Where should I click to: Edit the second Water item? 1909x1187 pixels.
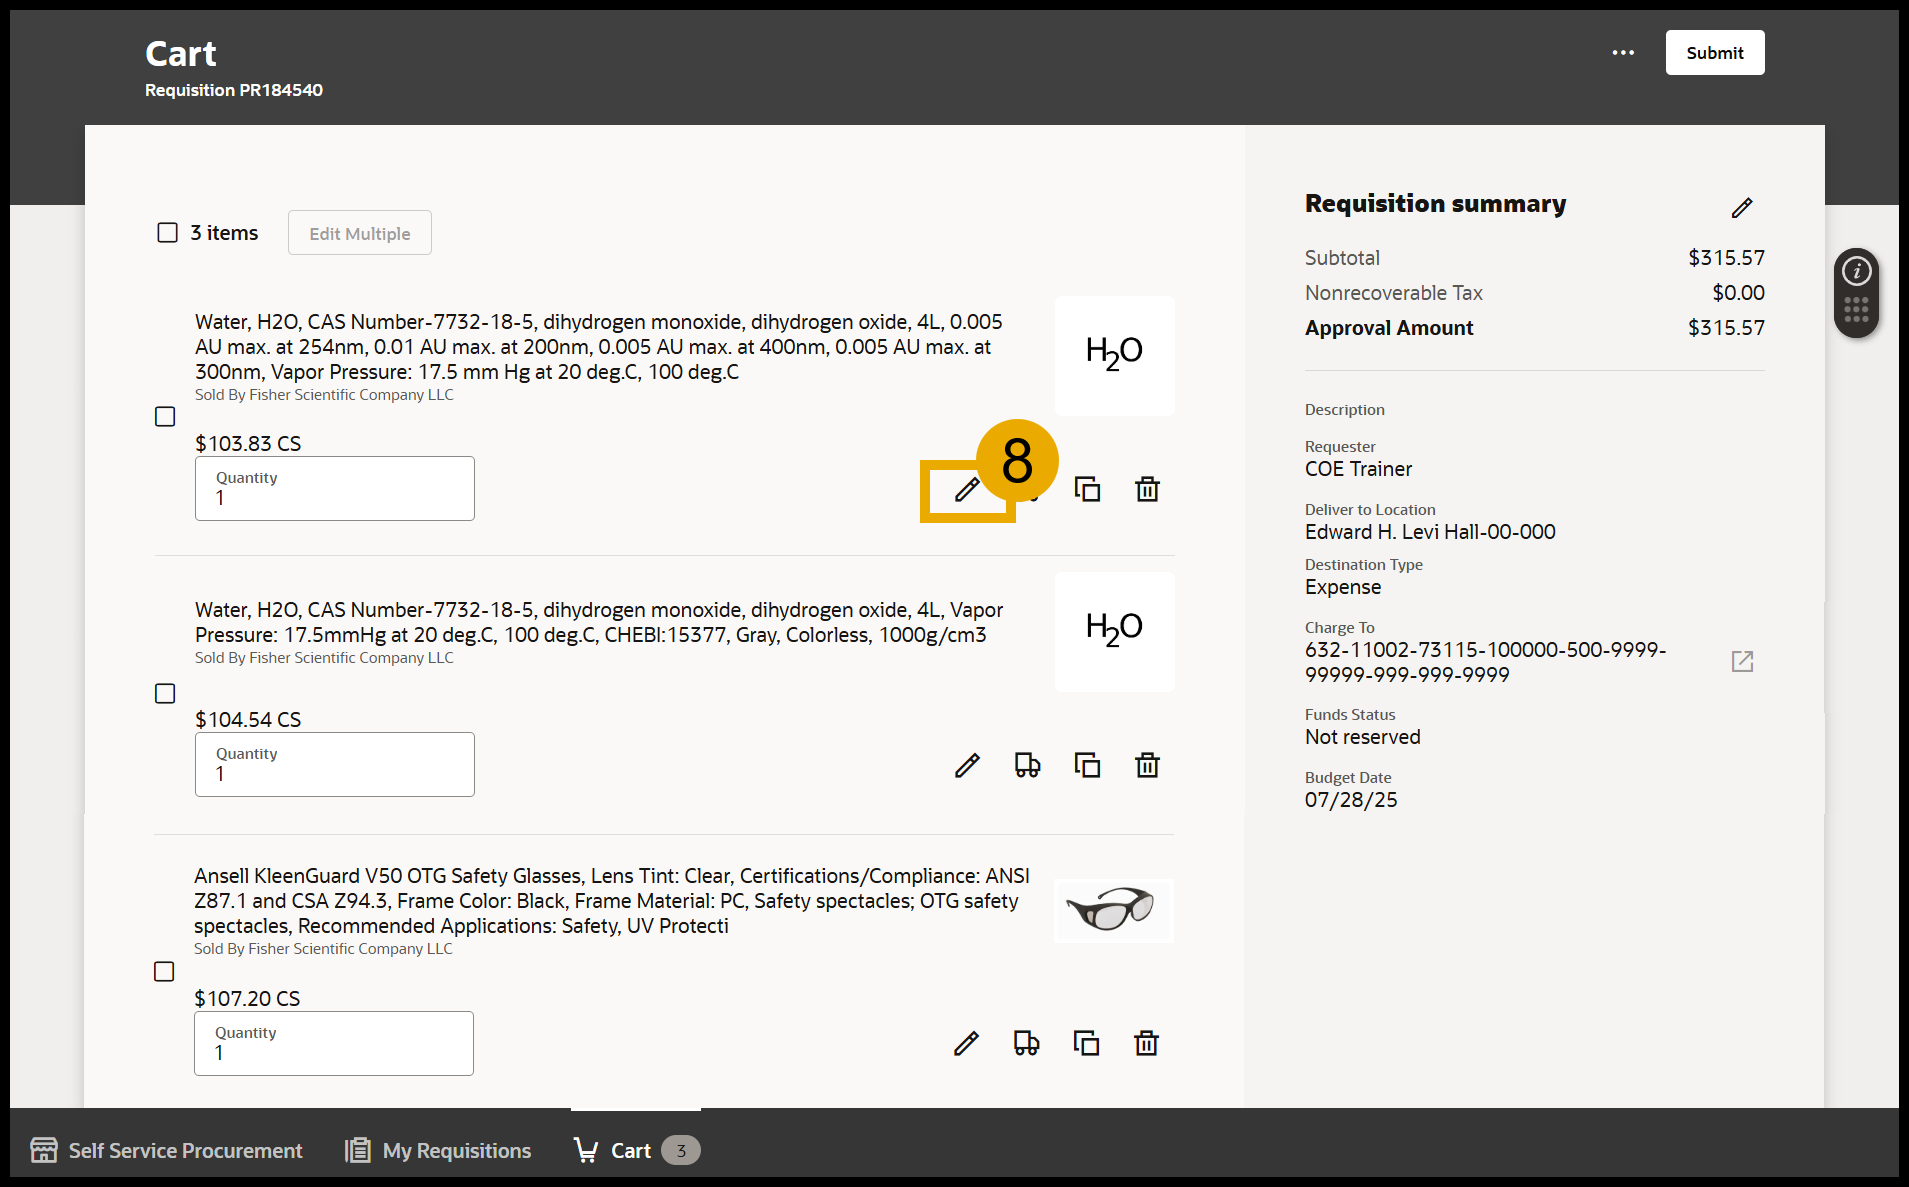(x=966, y=765)
